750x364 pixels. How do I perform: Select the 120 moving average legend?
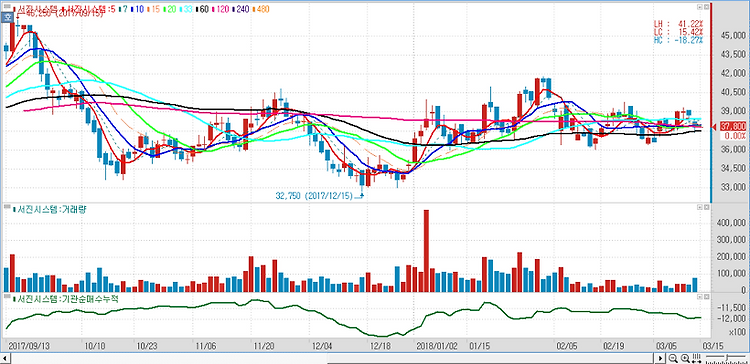[x=220, y=9]
